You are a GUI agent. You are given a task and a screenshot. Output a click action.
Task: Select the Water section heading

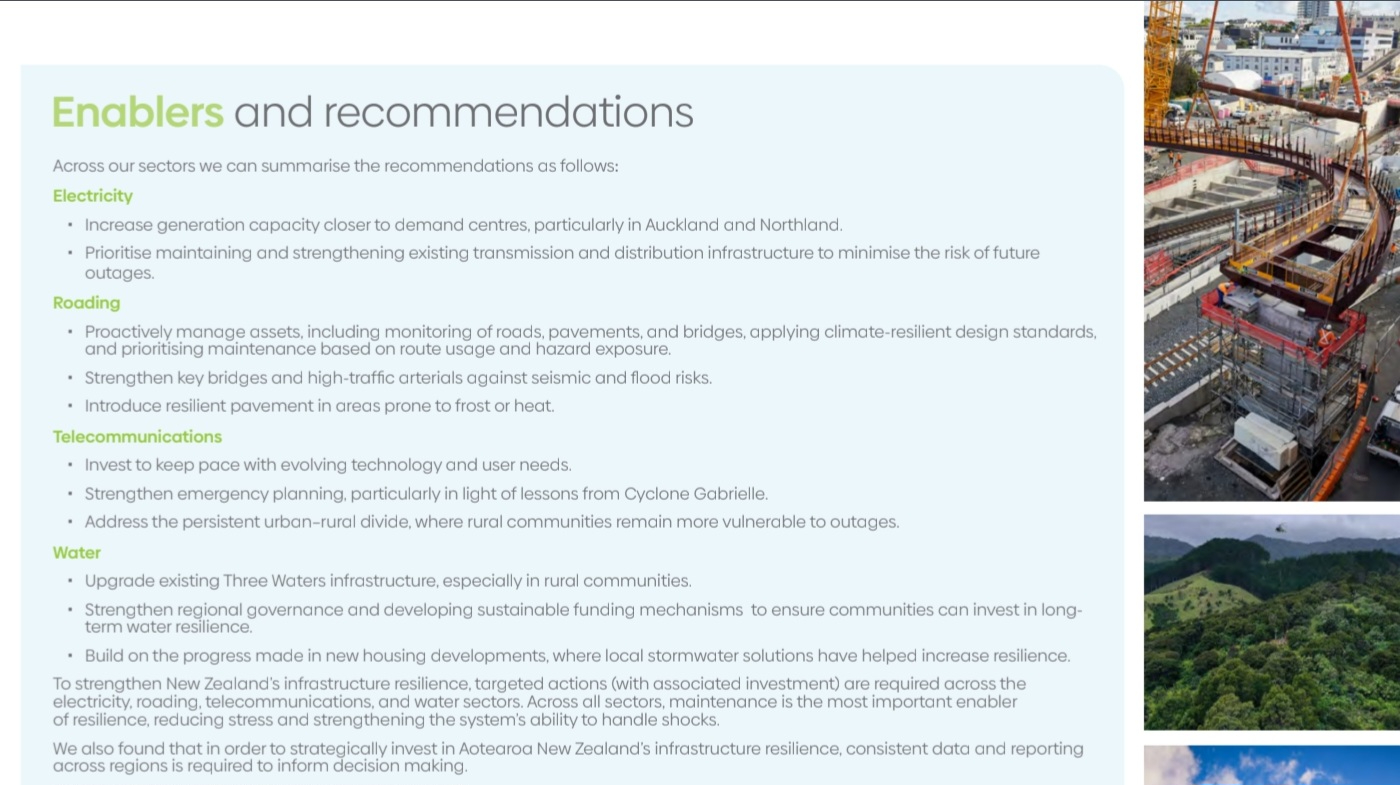tap(77, 553)
